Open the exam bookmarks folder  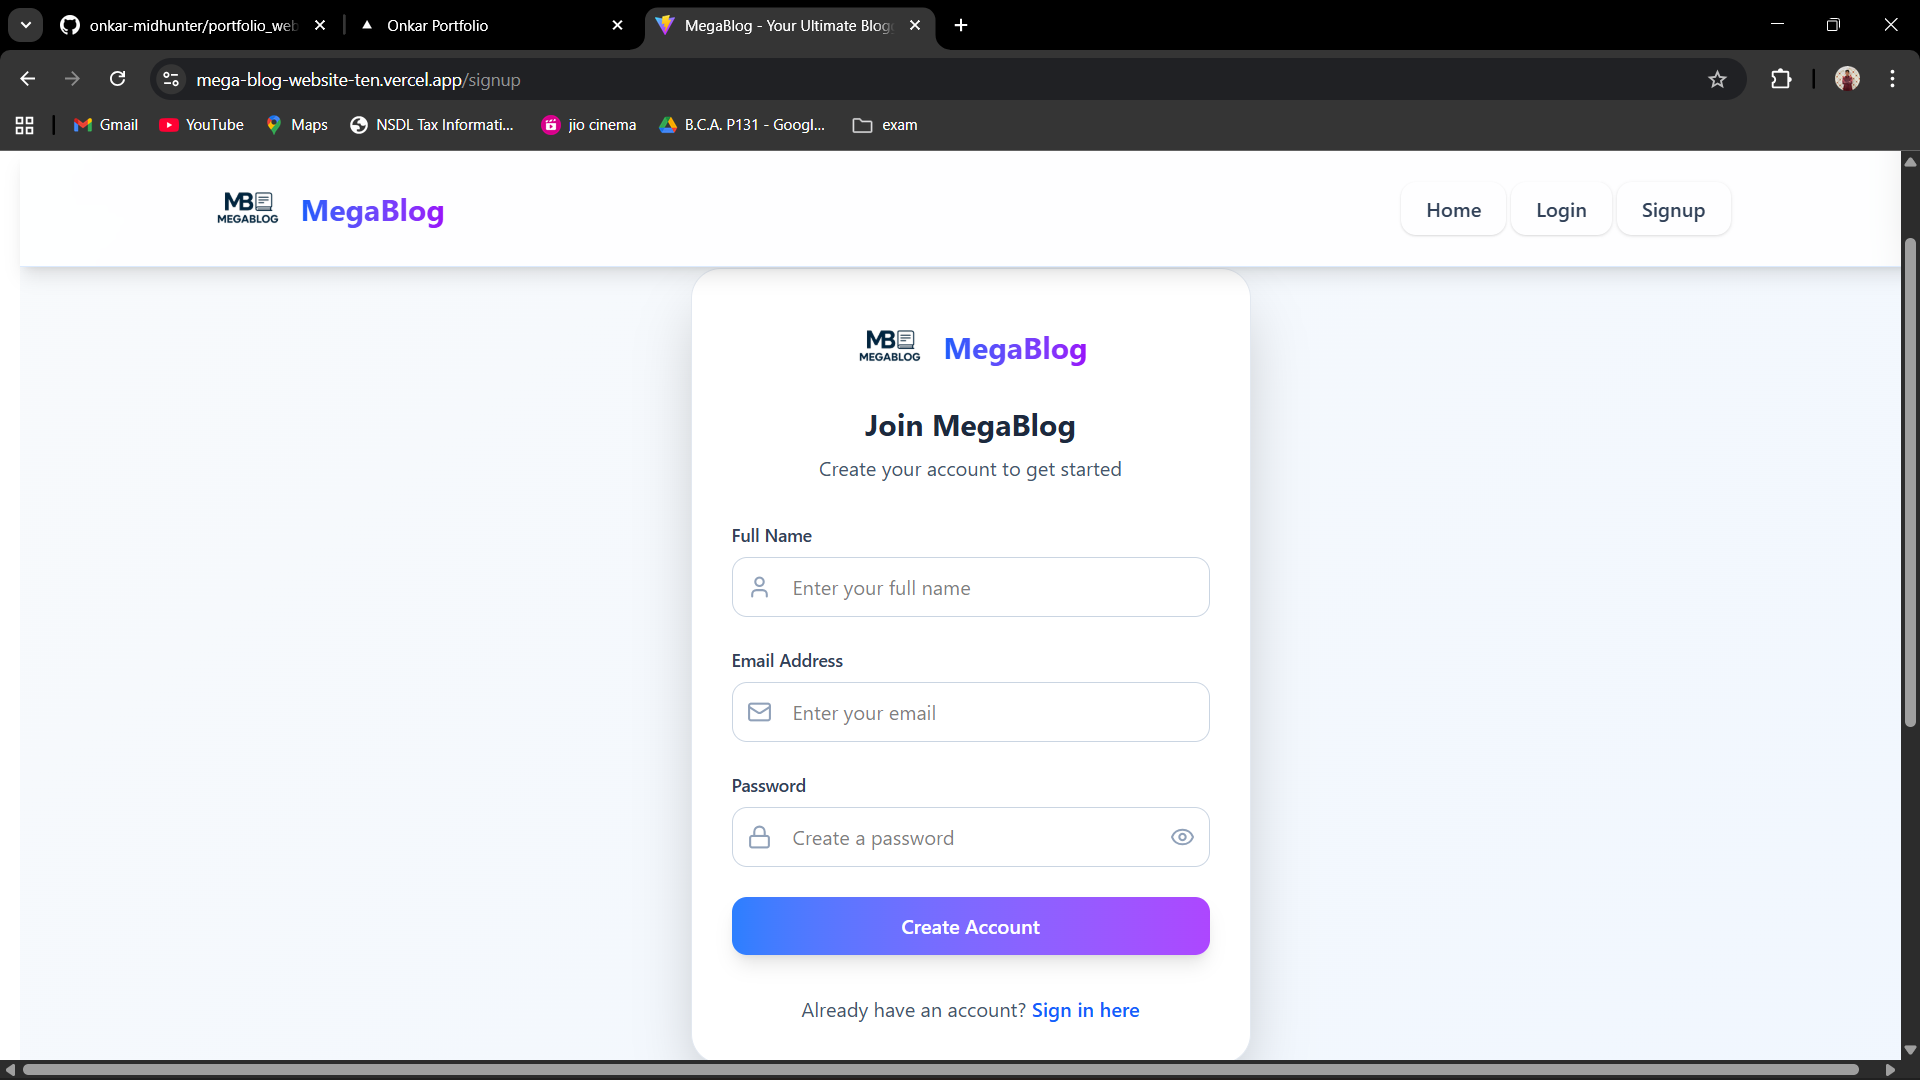pyautogui.click(x=885, y=125)
